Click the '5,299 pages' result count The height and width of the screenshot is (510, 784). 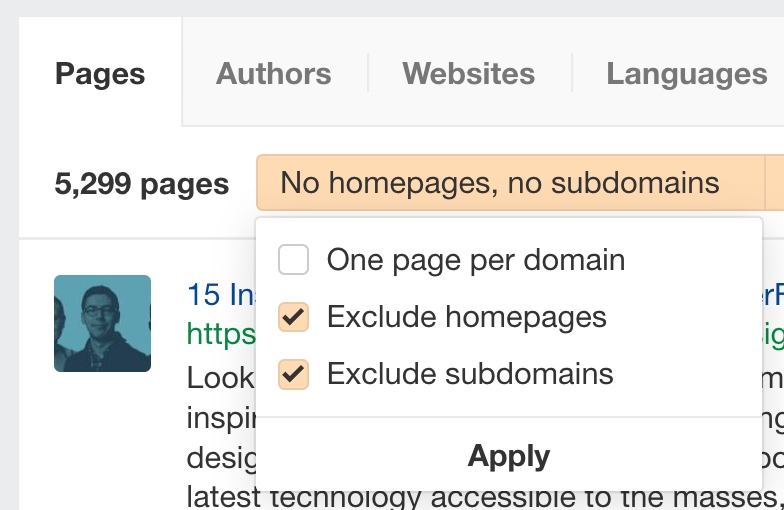[x=142, y=184]
